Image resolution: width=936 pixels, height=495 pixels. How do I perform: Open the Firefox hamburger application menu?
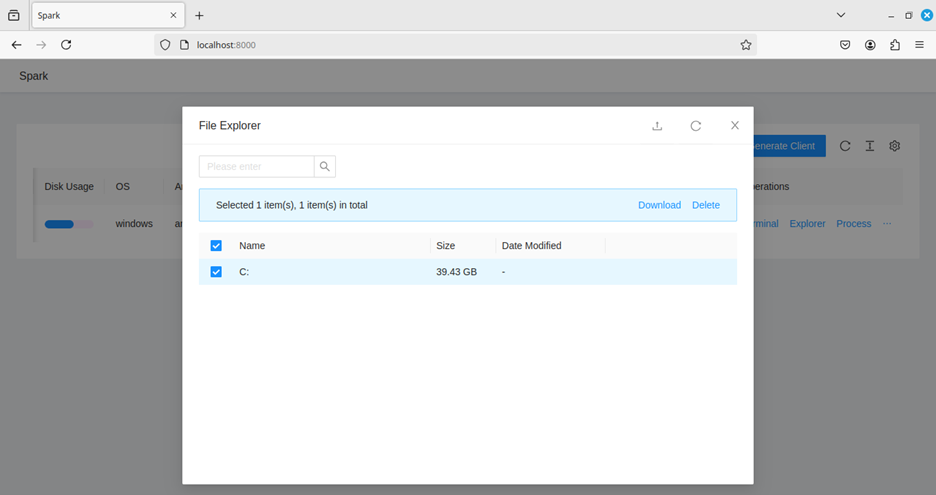(x=920, y=45)
